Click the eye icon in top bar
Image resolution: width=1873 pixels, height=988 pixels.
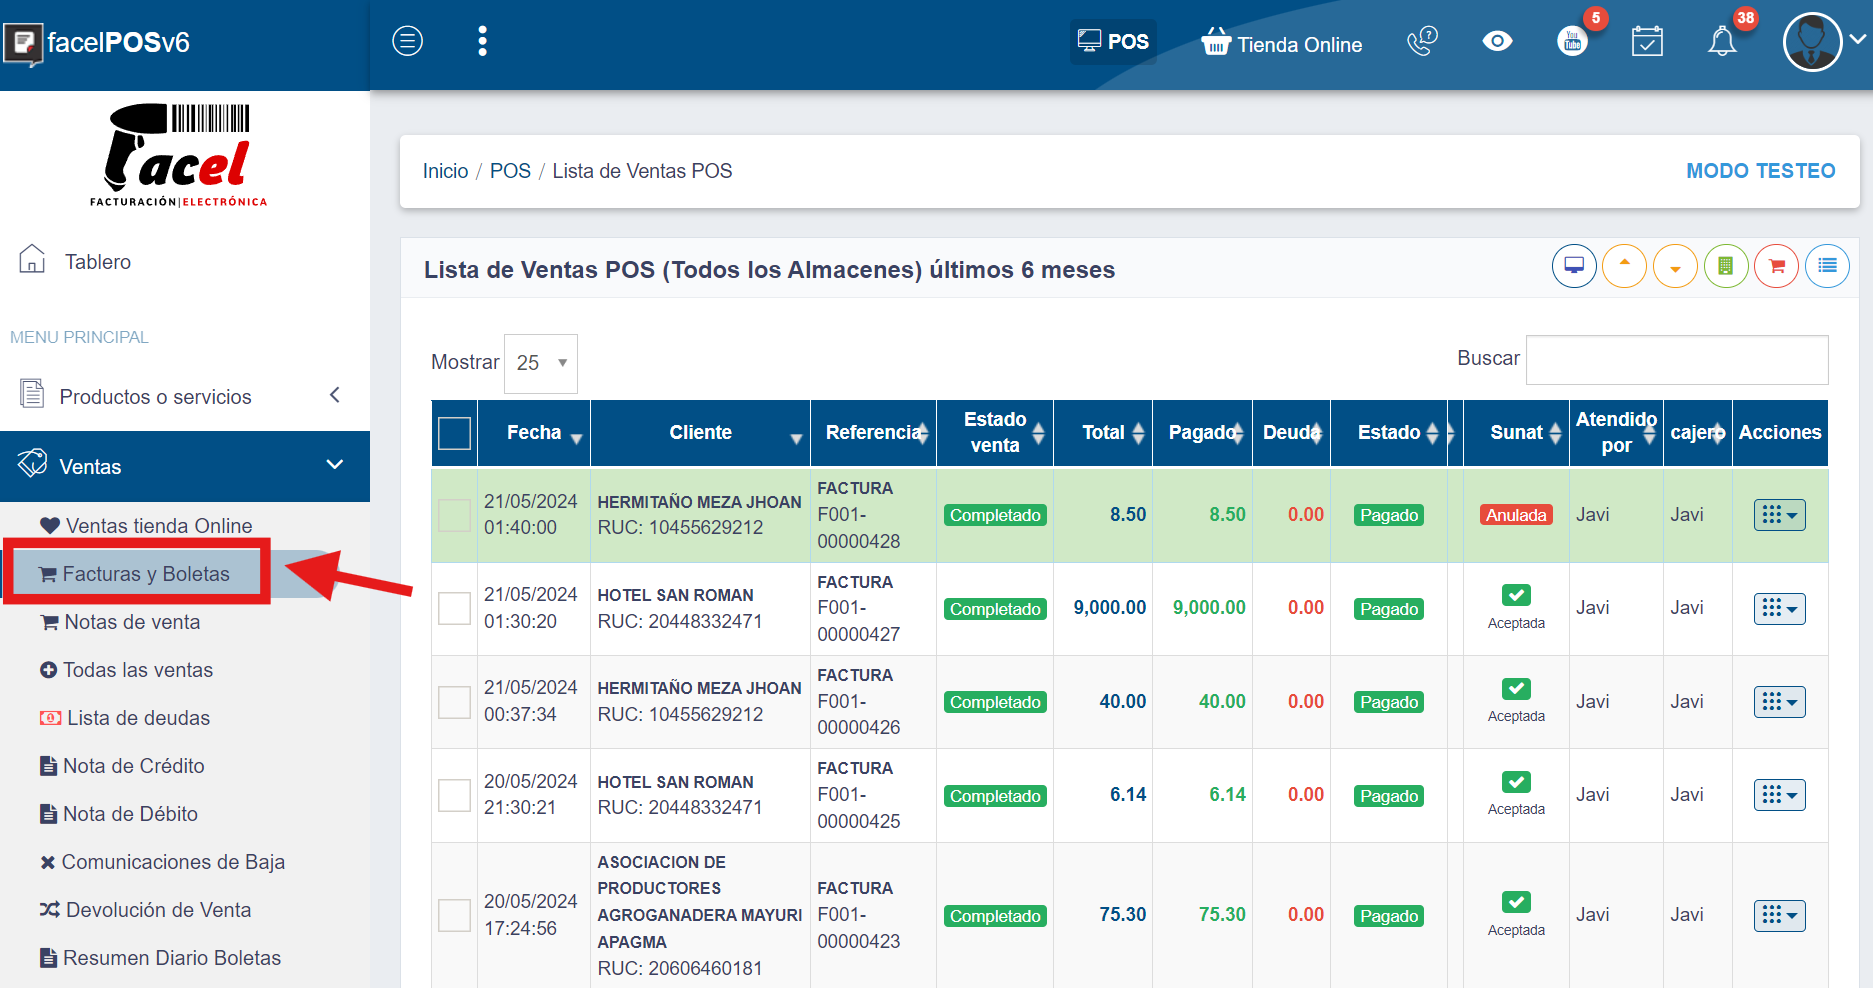[x=1497, y=41]
